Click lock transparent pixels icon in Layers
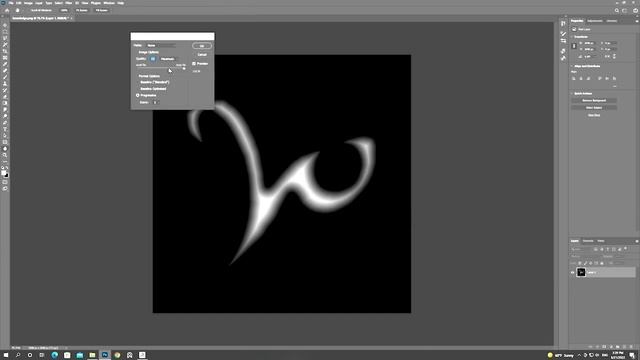 coord(580,263)
